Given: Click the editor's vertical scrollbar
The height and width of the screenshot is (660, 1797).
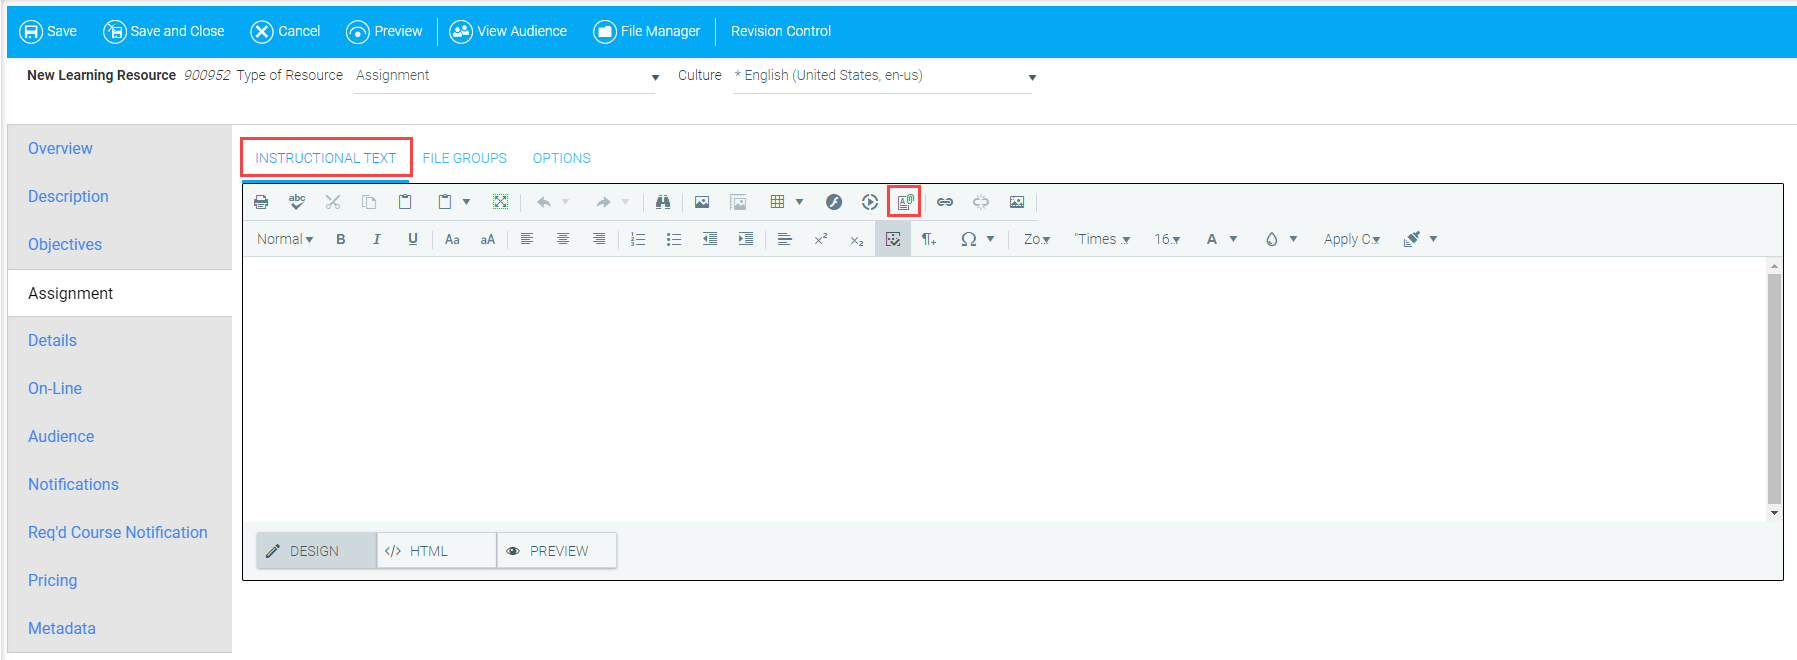Looking at the screenshot, I should [x=1774, y=389].
